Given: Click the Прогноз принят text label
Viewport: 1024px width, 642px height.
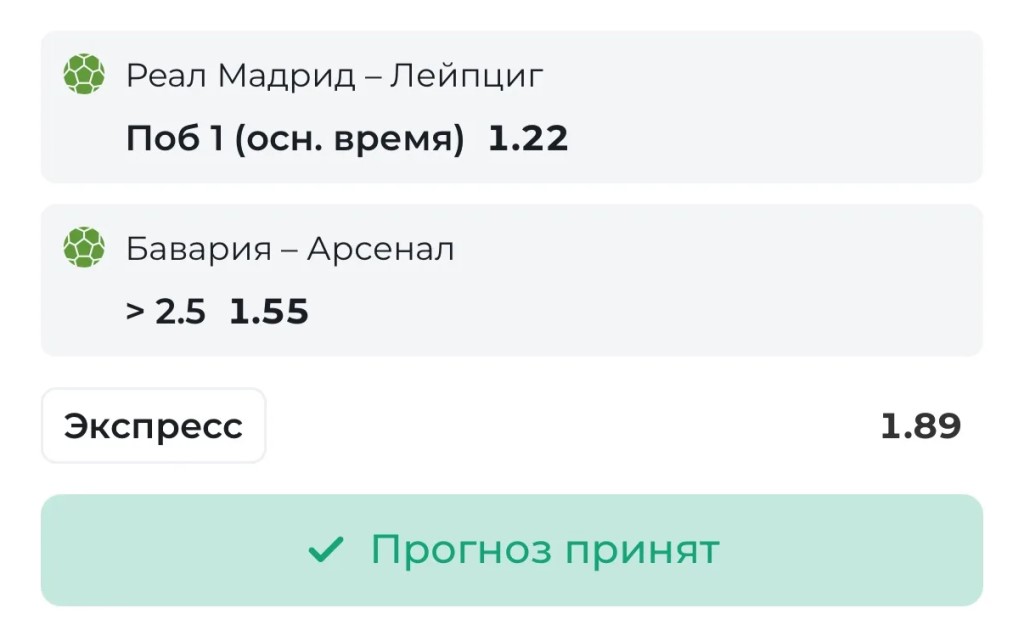Looking at the screenshot, I should (545, 550).
